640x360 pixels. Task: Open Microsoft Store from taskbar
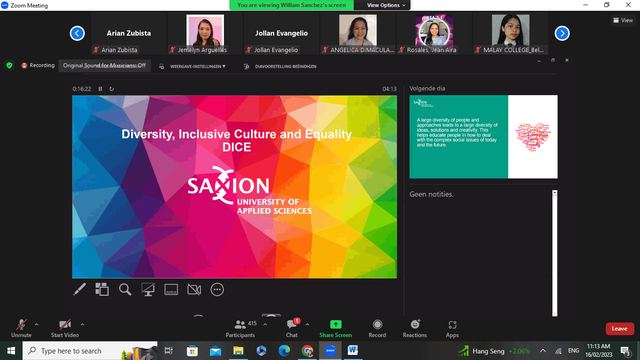point(192,351)
